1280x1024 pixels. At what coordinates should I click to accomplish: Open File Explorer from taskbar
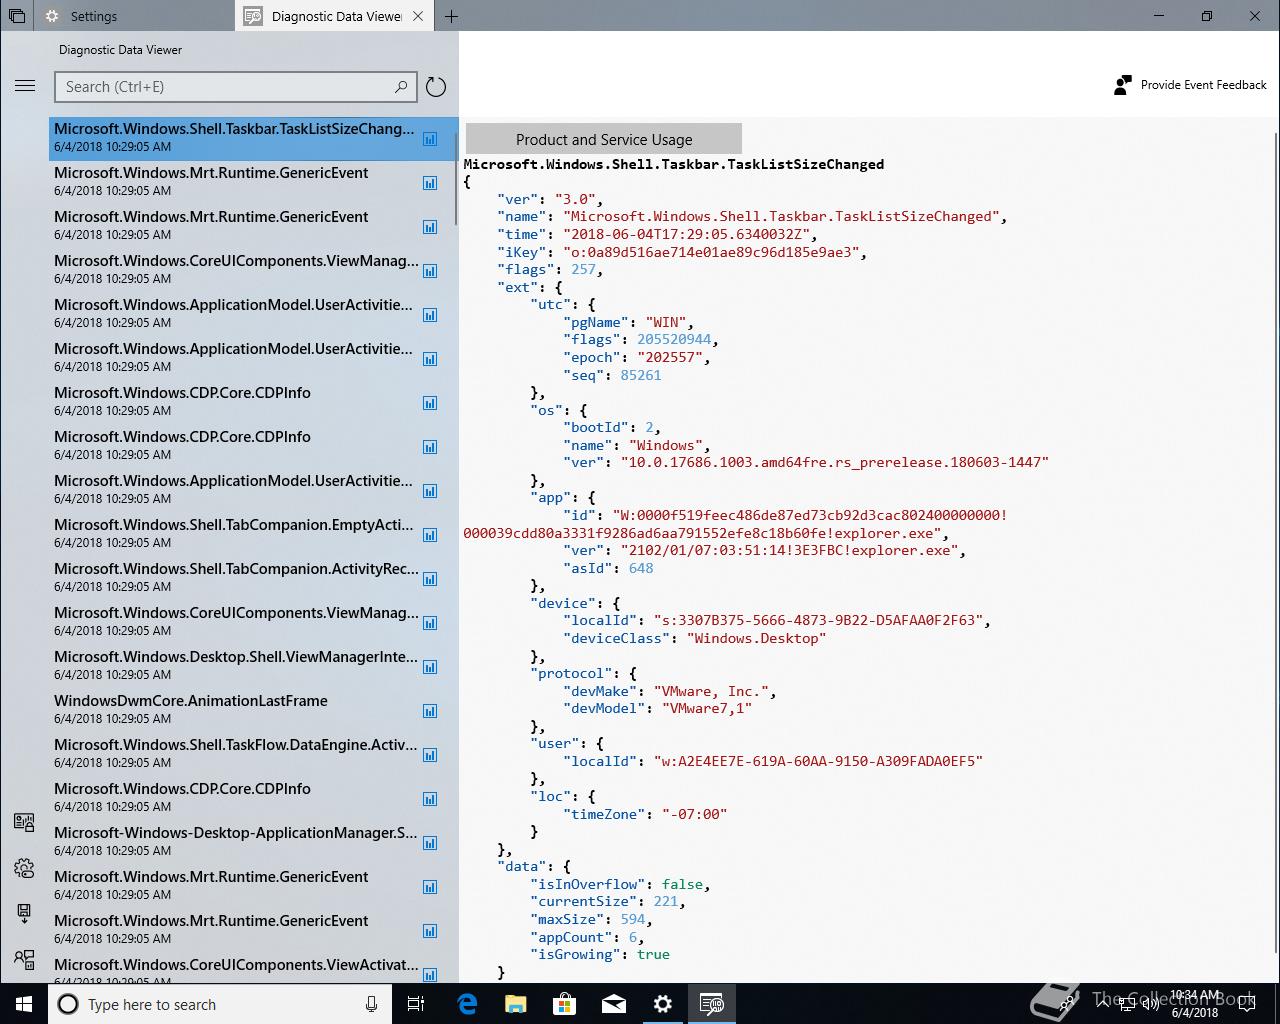(x=516, y=1004)
